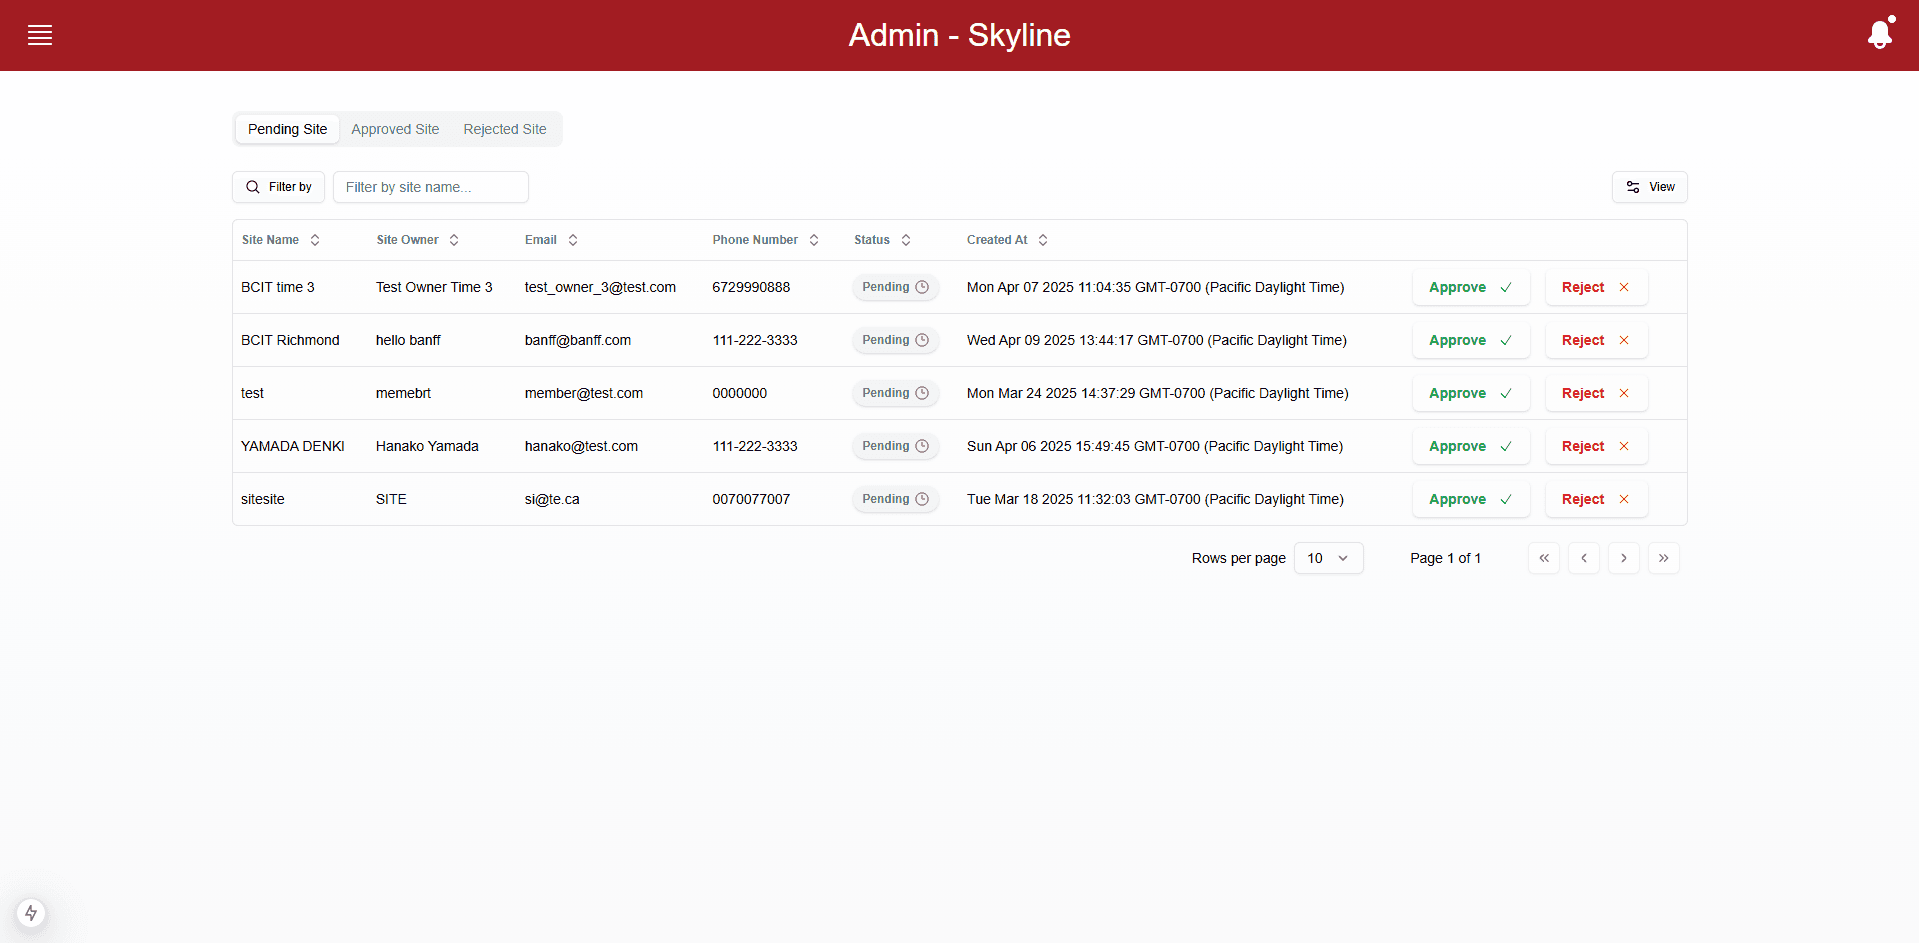Go to the last page of results

(1663, 558)
